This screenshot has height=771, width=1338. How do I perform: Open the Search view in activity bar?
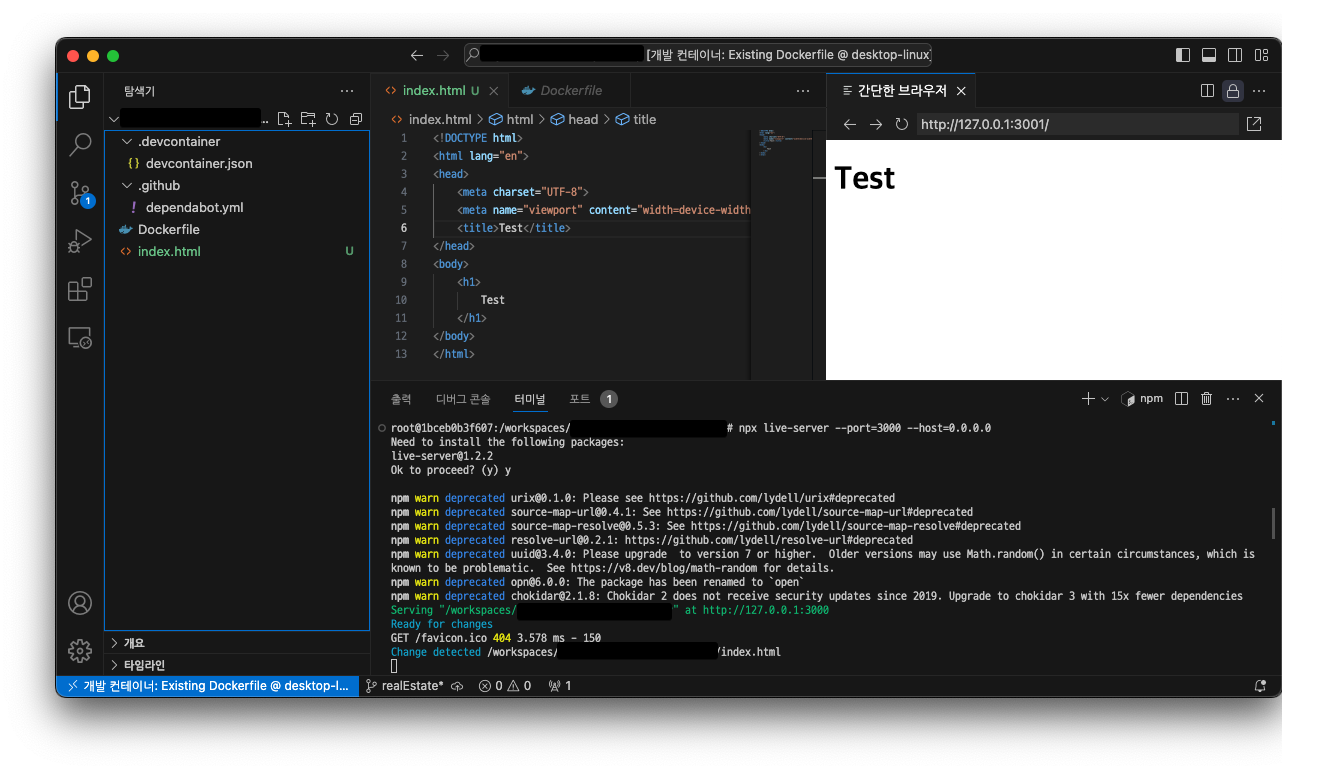point(80,145)
